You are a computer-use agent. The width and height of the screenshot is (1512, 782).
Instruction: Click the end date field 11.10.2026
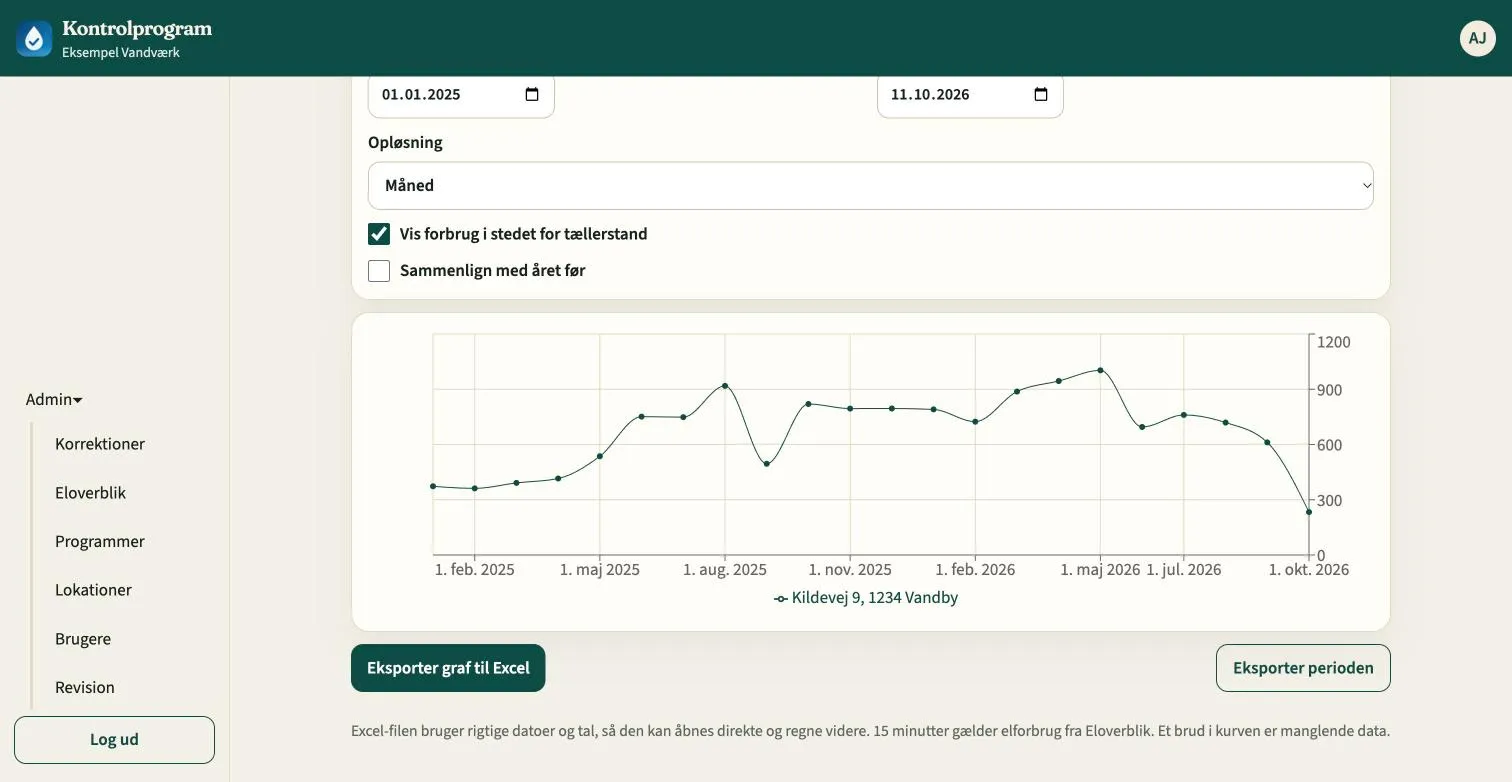pyautogui.click(x=970, y=95)
